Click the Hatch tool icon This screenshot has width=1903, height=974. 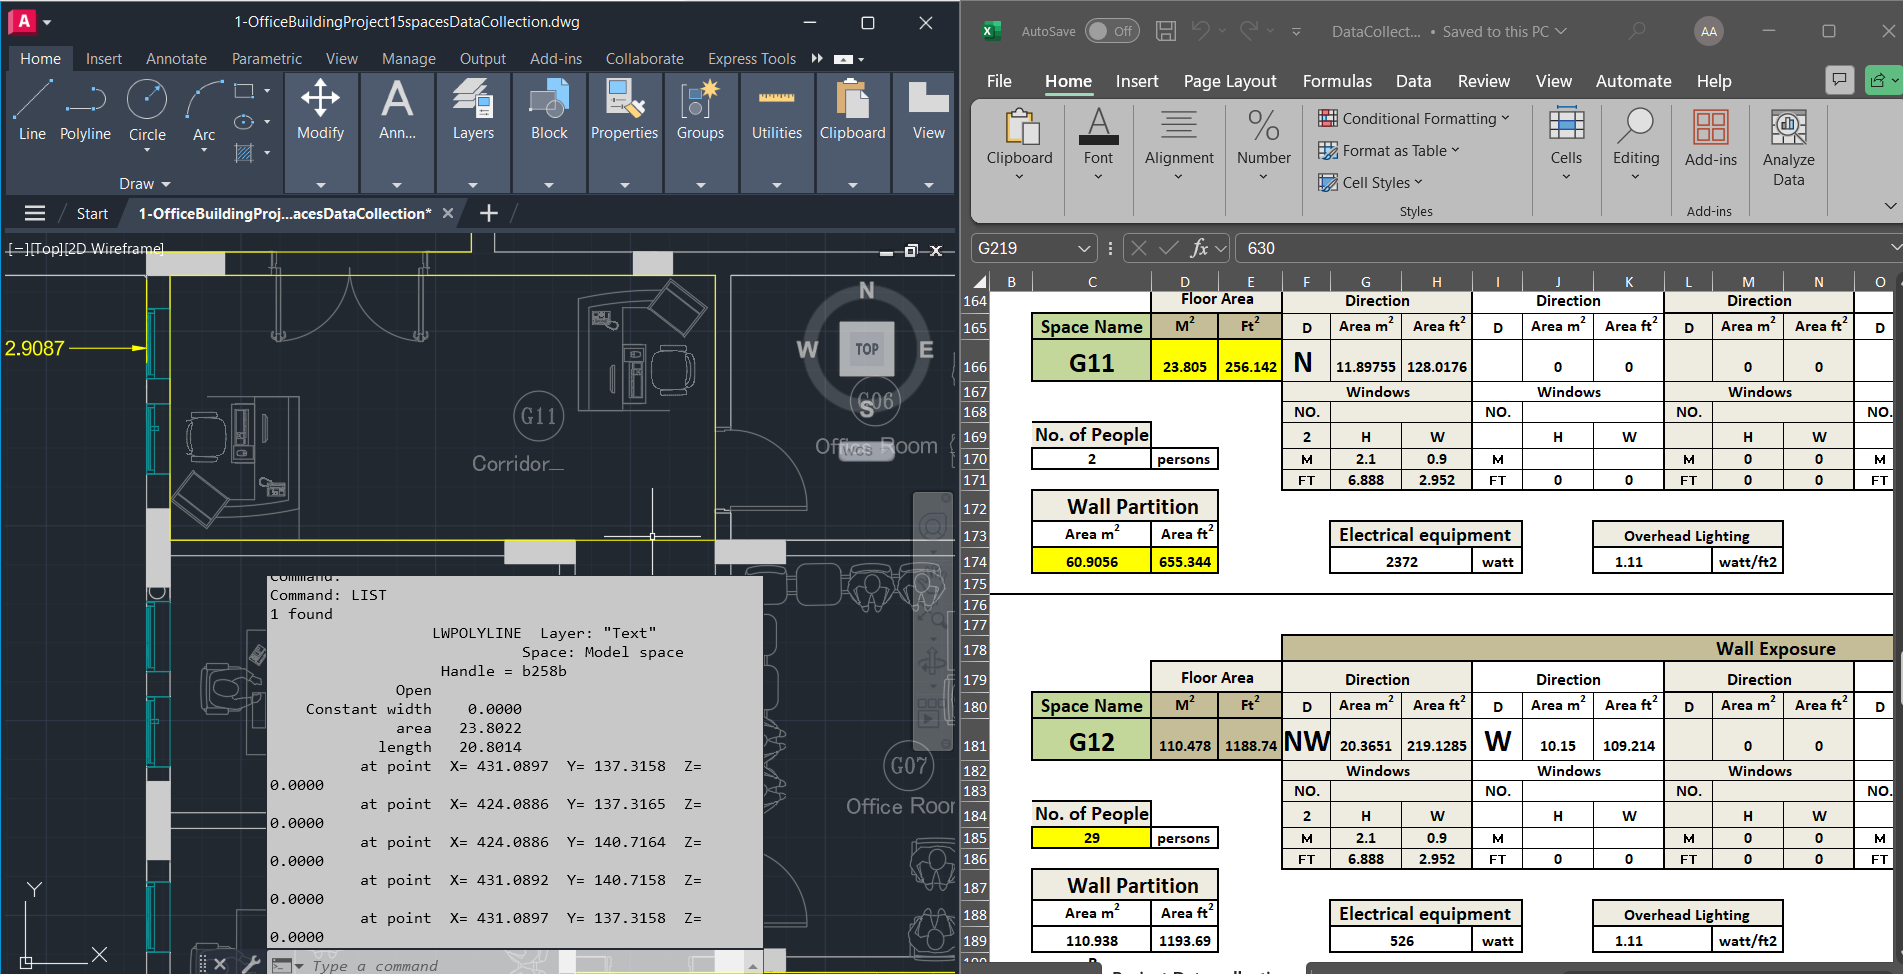243,153
